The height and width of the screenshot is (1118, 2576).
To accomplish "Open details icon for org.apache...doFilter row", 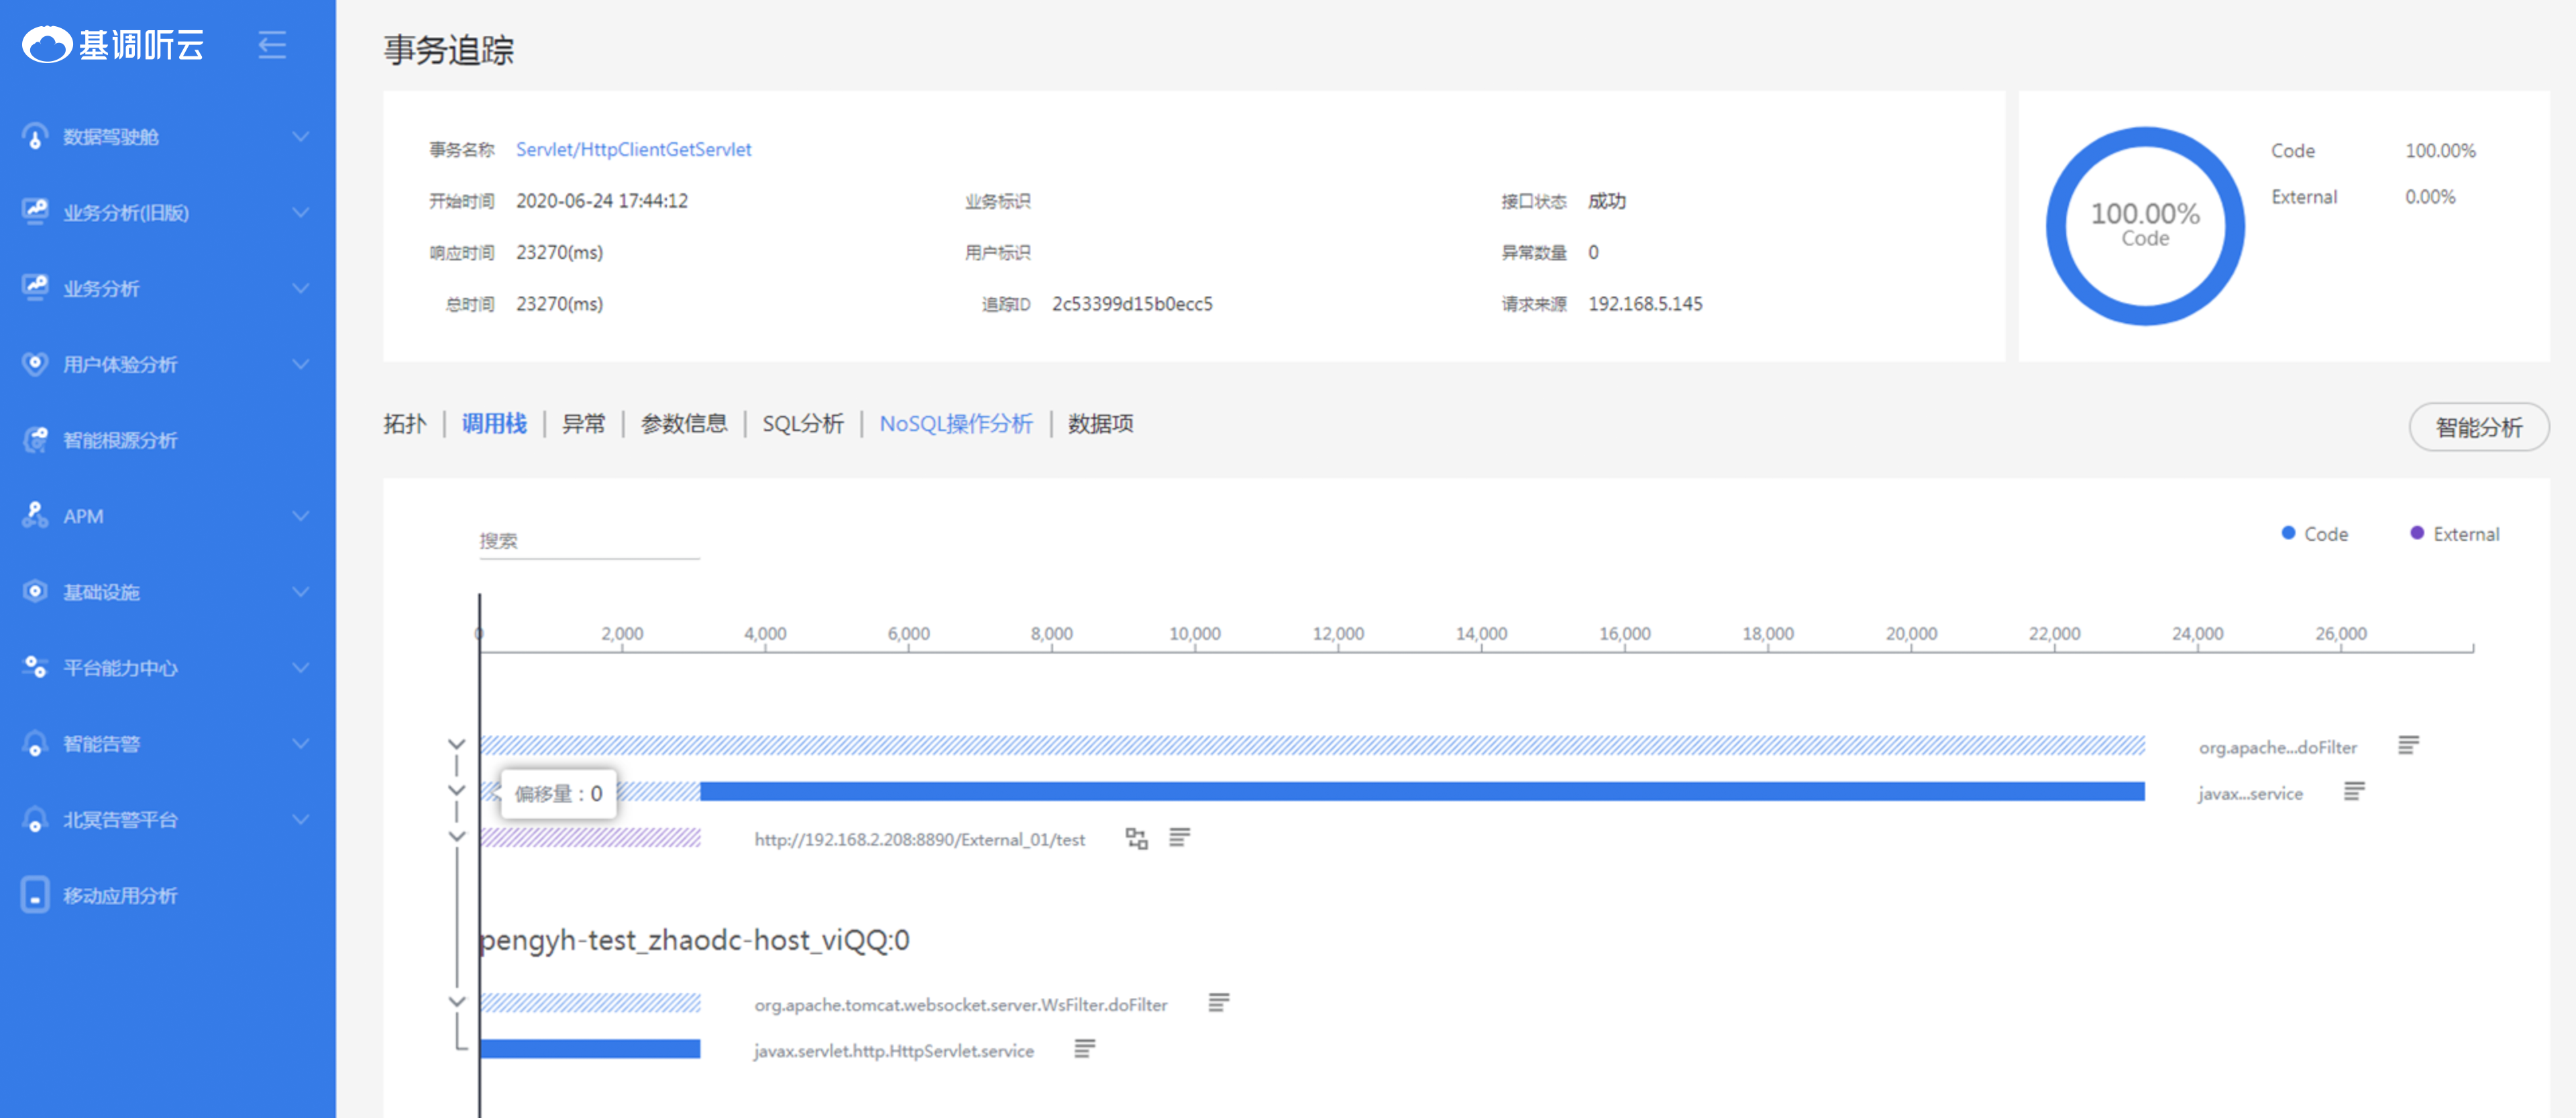I will pyautogui.click(x=2408, y=745).
